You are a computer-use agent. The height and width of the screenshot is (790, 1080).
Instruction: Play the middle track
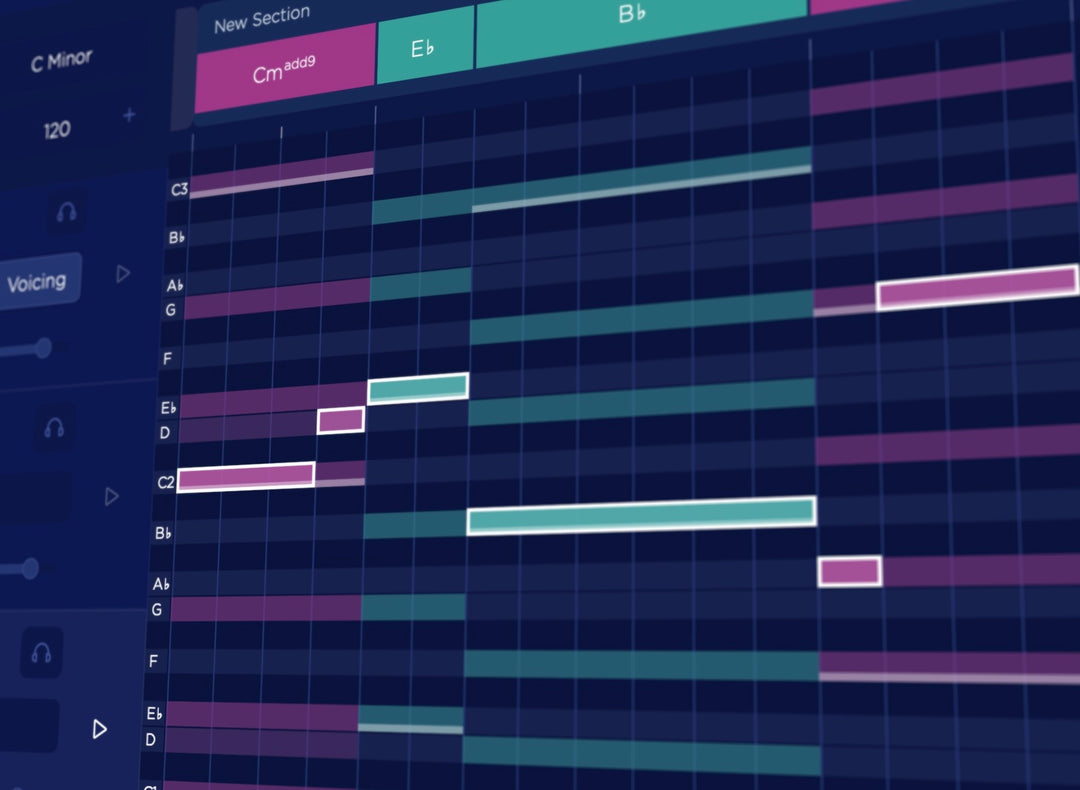pos(111,496)
